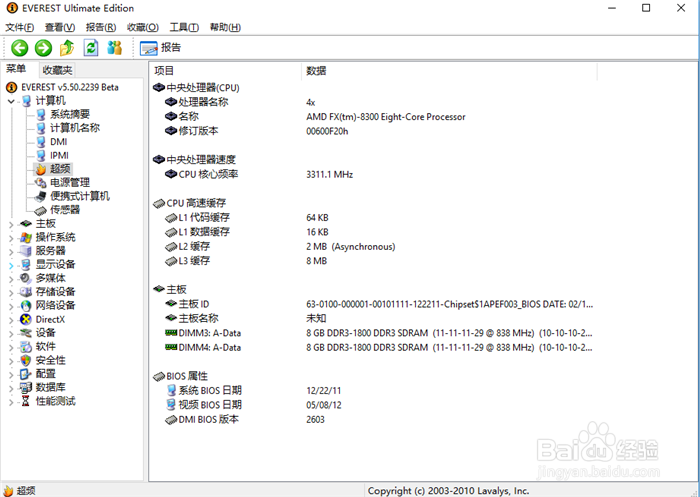This screenshot has height=497, width=700.
Task: Switch to the 收藏夹 tab
Action: (x=57, y=70)
